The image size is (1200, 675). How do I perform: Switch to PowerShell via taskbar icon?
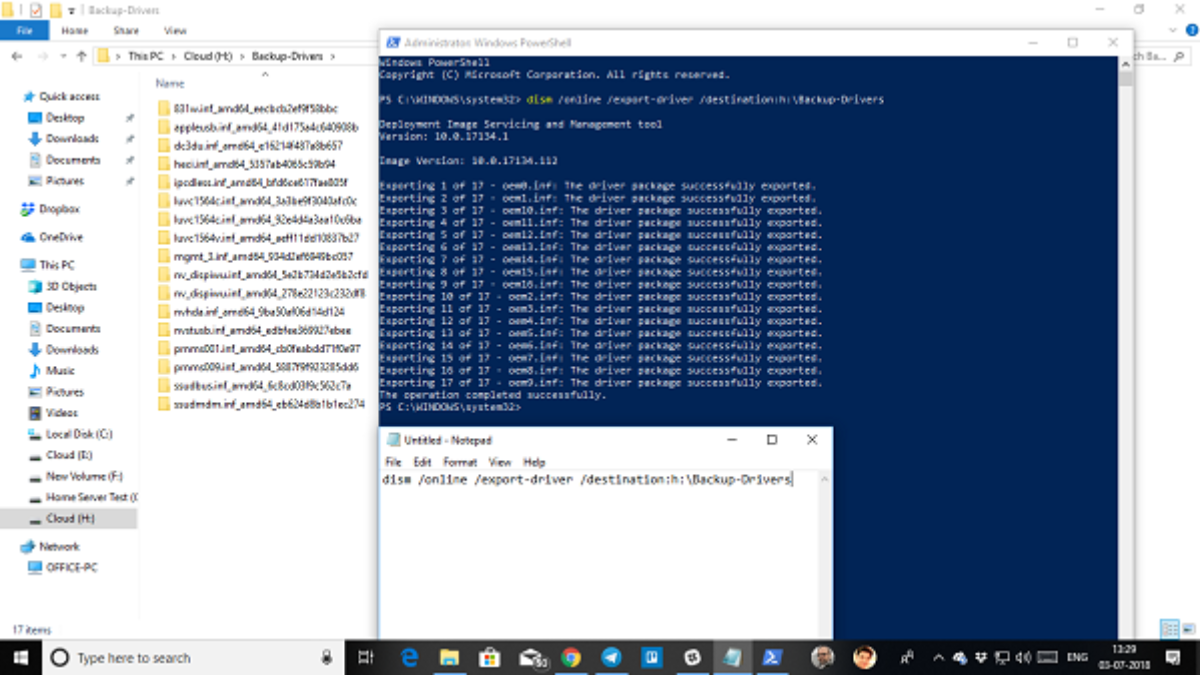(x=773, y=657)
